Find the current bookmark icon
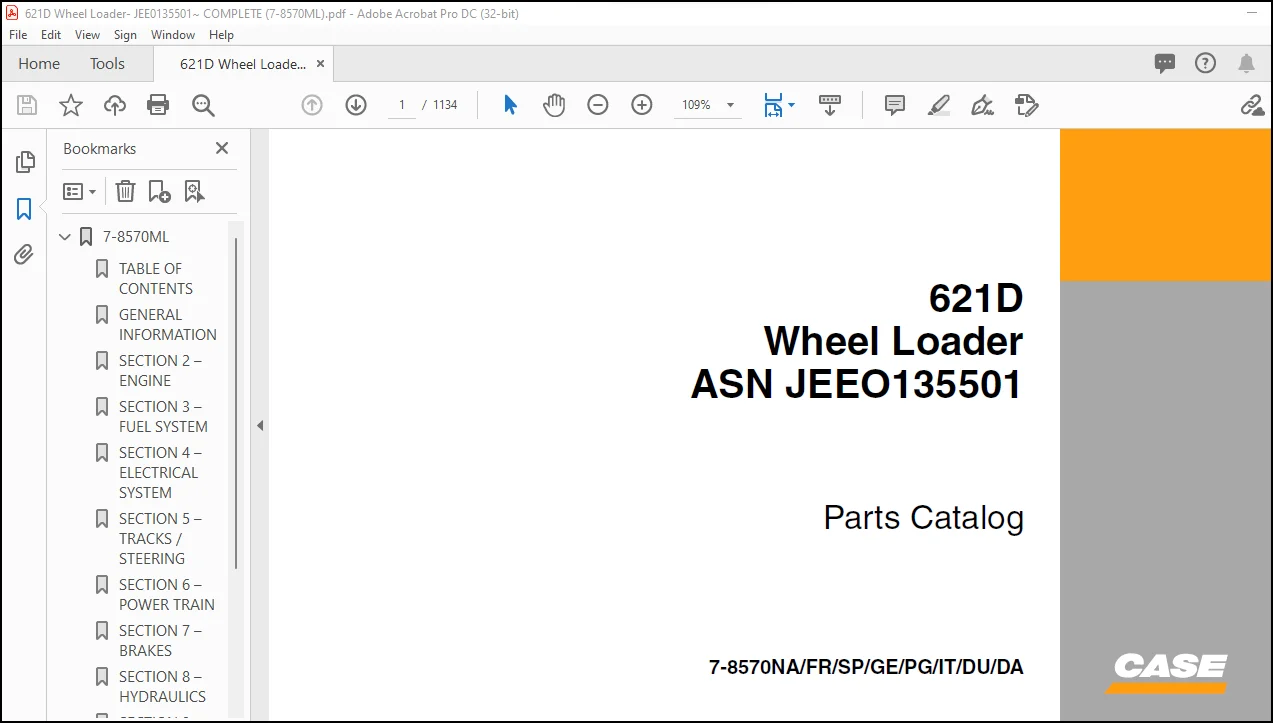The width and height of the screenshot is (1273, 723). coord(194,191)
